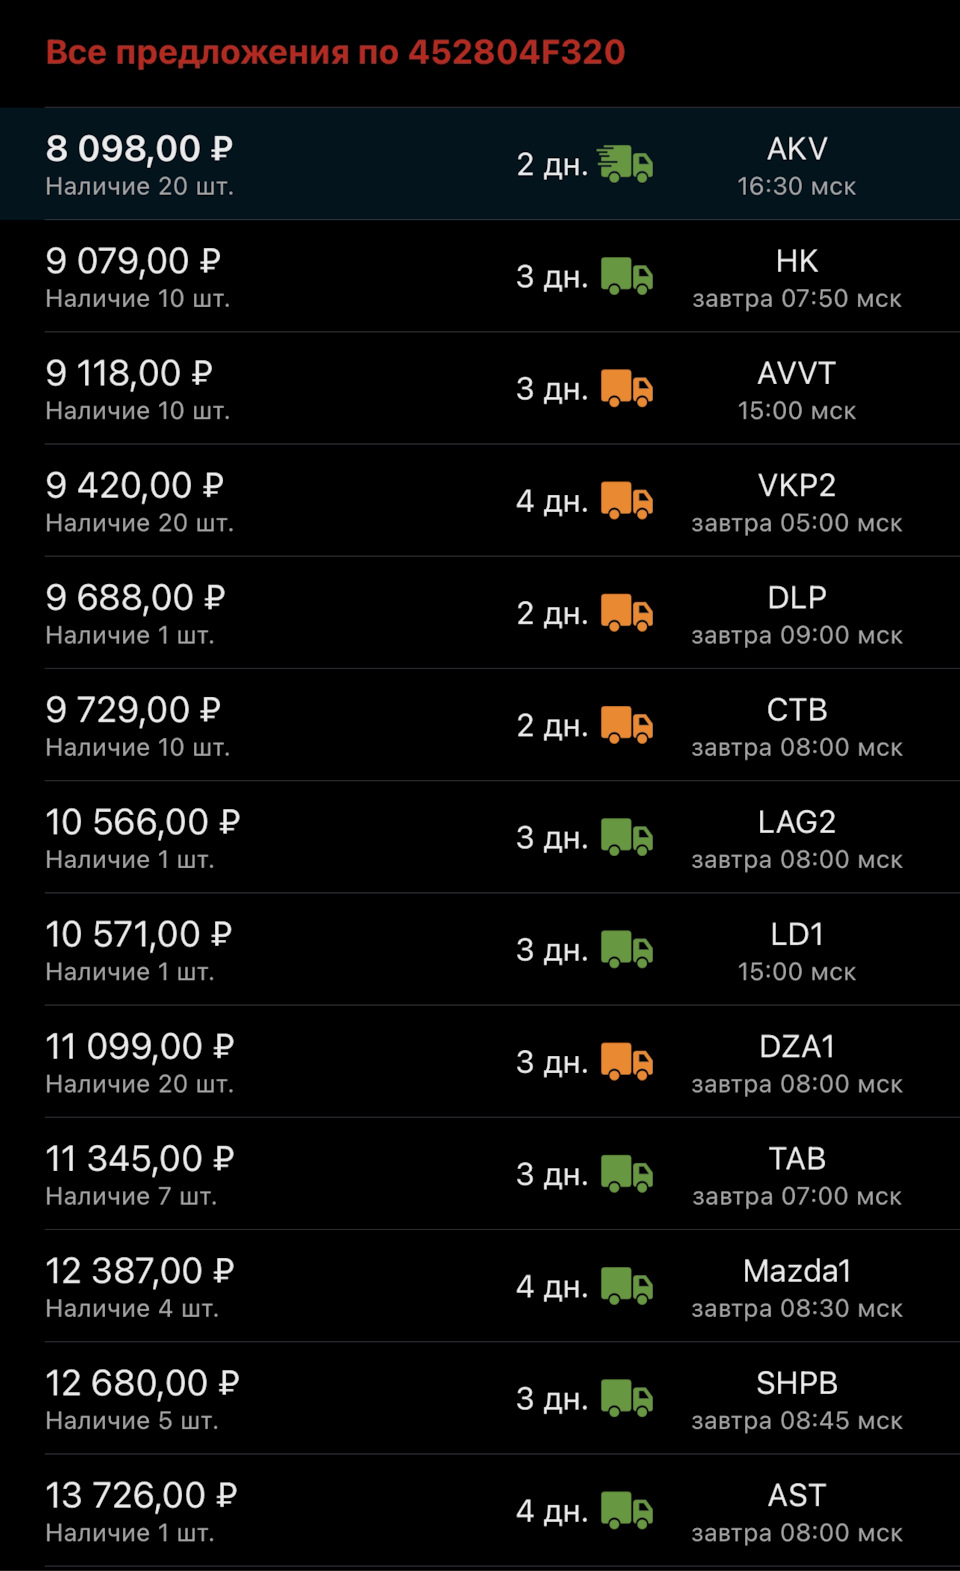The width and height of the screenshot is (960, 1571).
Task: Select the 11 345,00 ₽ offer
Action: click(x=139, y=1159)
